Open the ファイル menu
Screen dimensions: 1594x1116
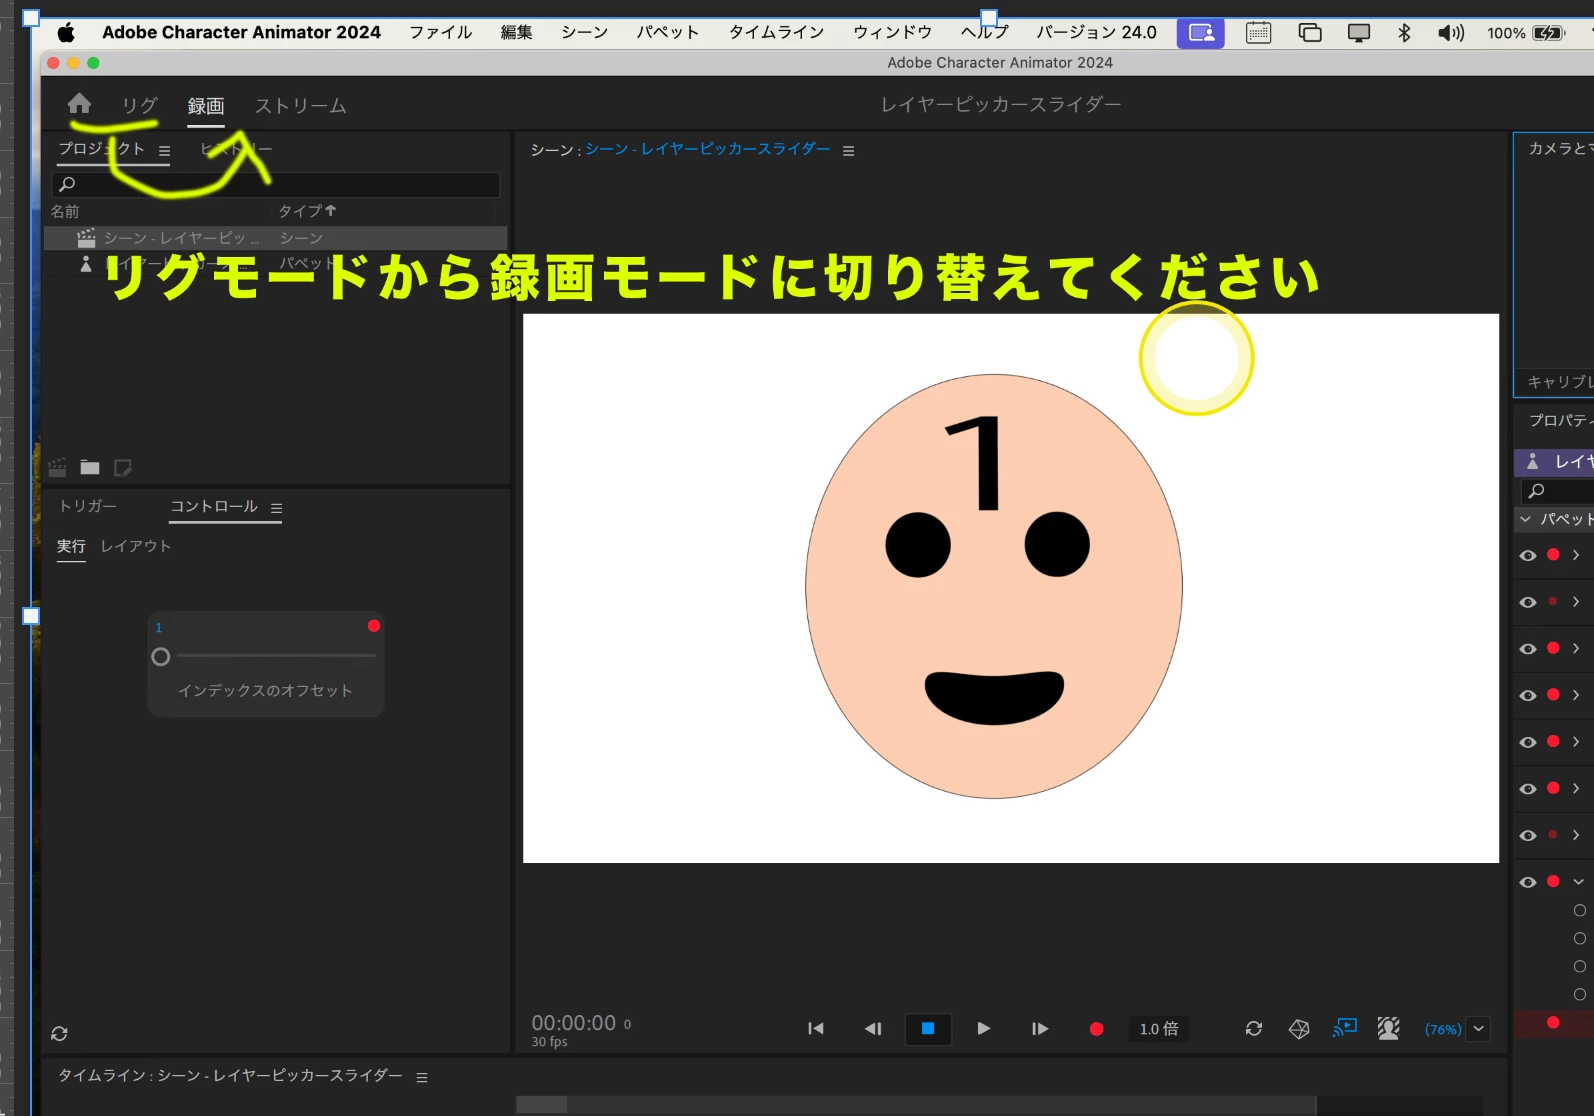pos(441,32)
